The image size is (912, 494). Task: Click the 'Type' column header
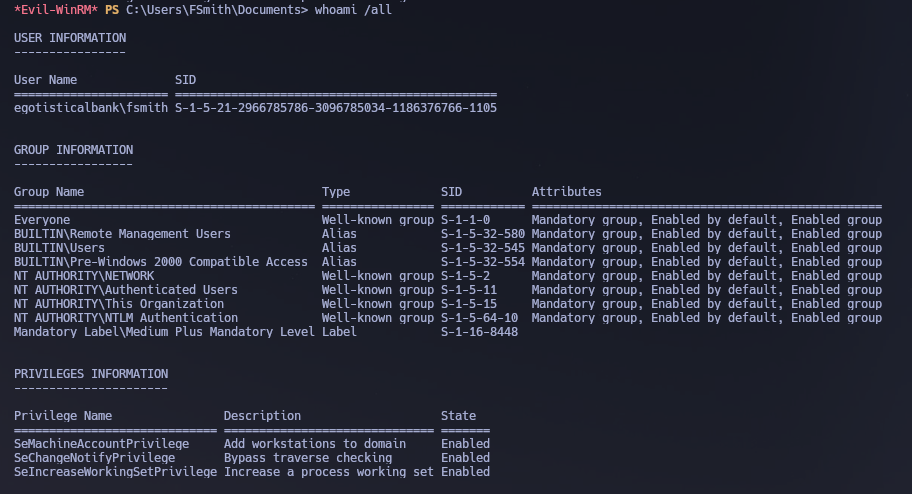pyautogui.click(x=336, y=191)
